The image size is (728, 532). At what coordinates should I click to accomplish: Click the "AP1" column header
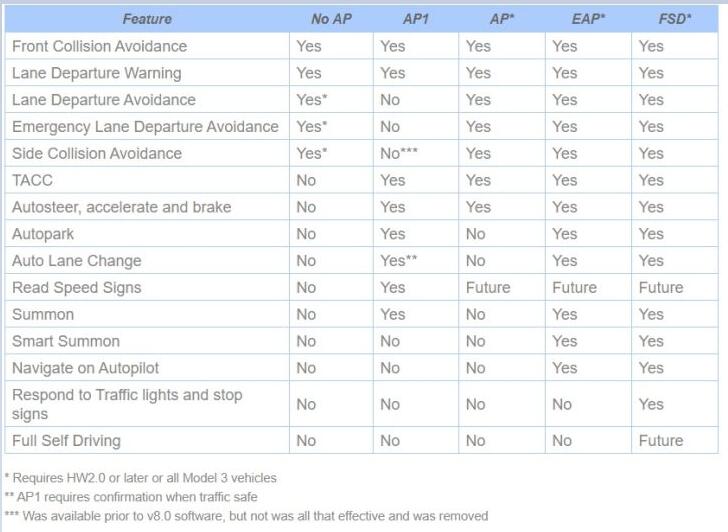coord(414,19)
